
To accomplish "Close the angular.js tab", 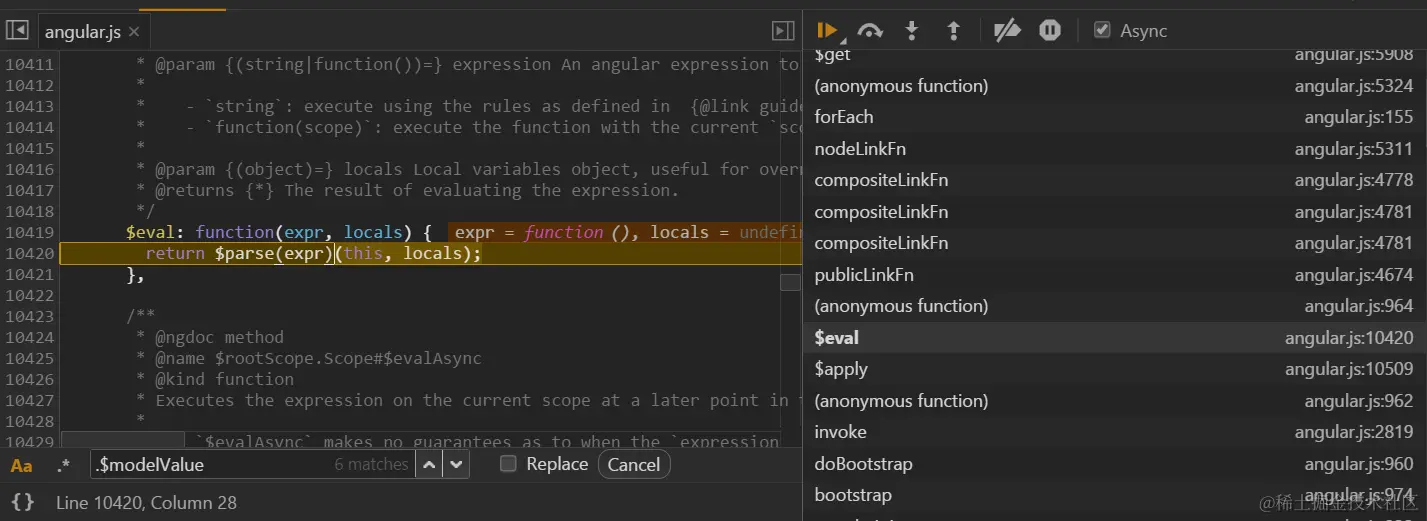I will [x=134, y=32].
